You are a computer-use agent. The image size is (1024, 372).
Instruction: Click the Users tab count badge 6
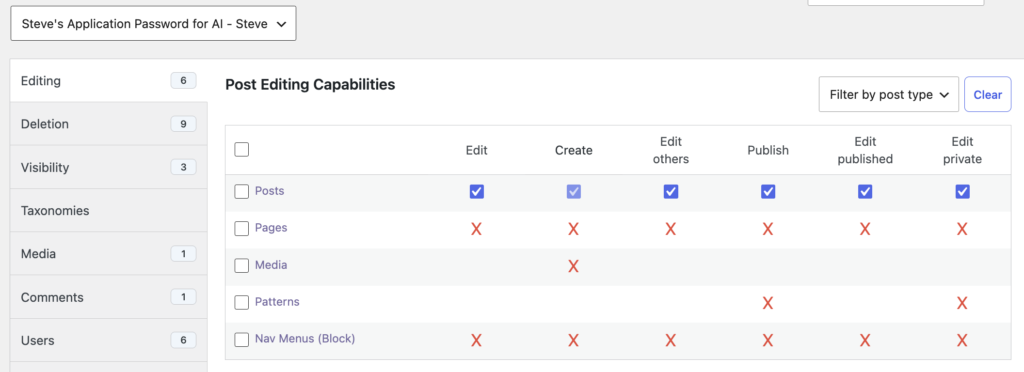(x=184, y=340)
